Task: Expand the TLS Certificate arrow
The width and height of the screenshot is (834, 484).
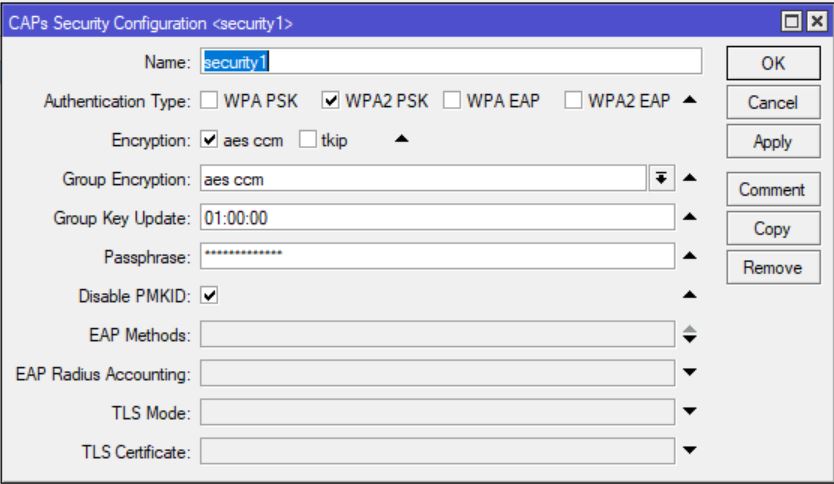Action: pyautogui.click(x=689, y=450)
